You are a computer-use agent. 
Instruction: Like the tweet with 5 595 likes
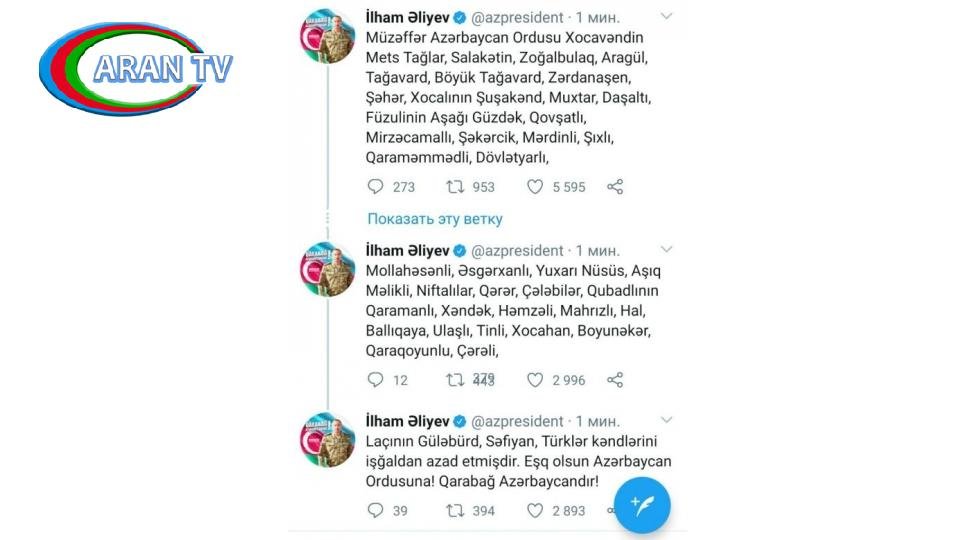pos(535,186)
